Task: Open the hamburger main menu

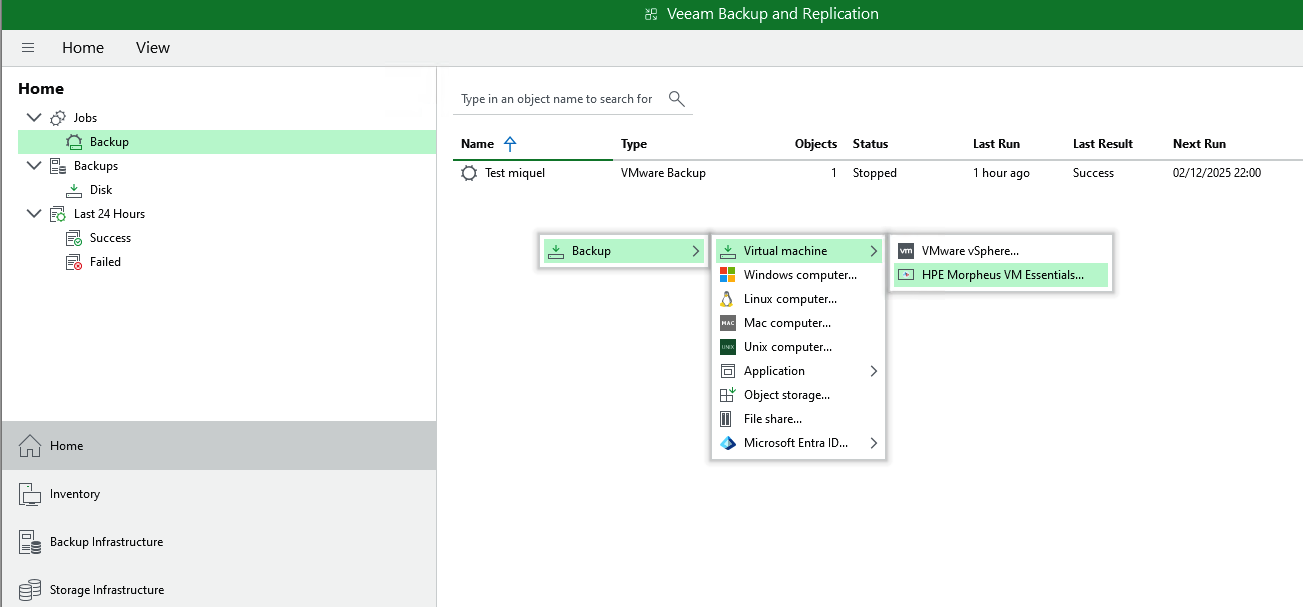Action: pyautogui.click(x=28, y=47)
